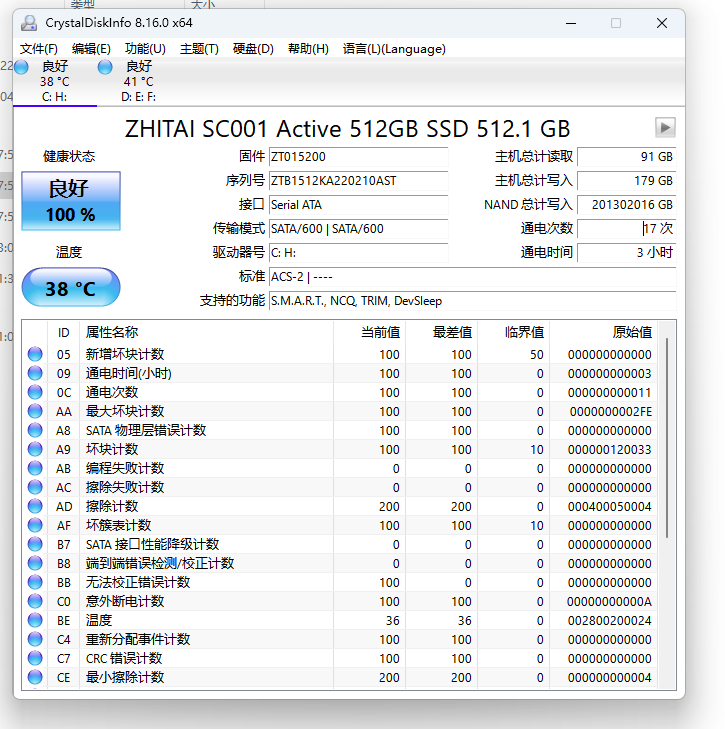The image size is (725, 729).
Task: Close the CrystalDiskInfo window
Action: 662,23
